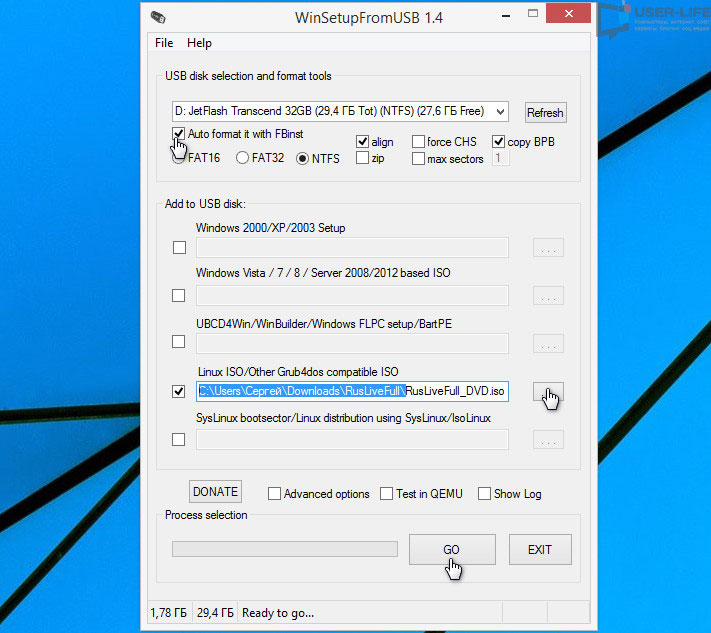Click the Windows Vista/7/8 ISO path field

pos(352,296)
